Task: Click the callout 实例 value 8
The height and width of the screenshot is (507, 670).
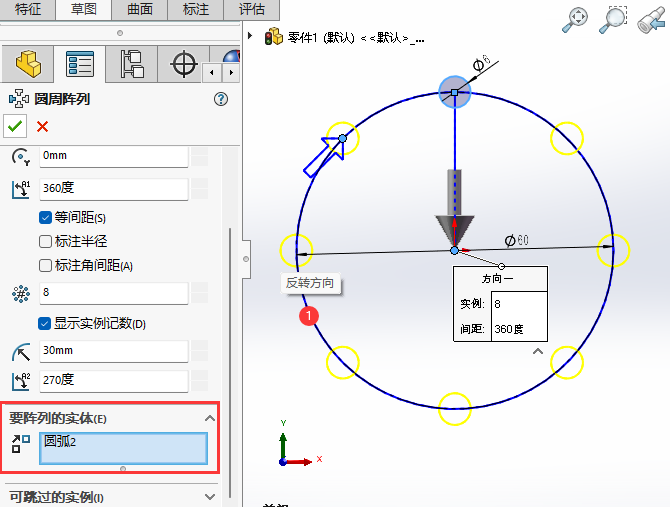Action: (x=519, y=304)
